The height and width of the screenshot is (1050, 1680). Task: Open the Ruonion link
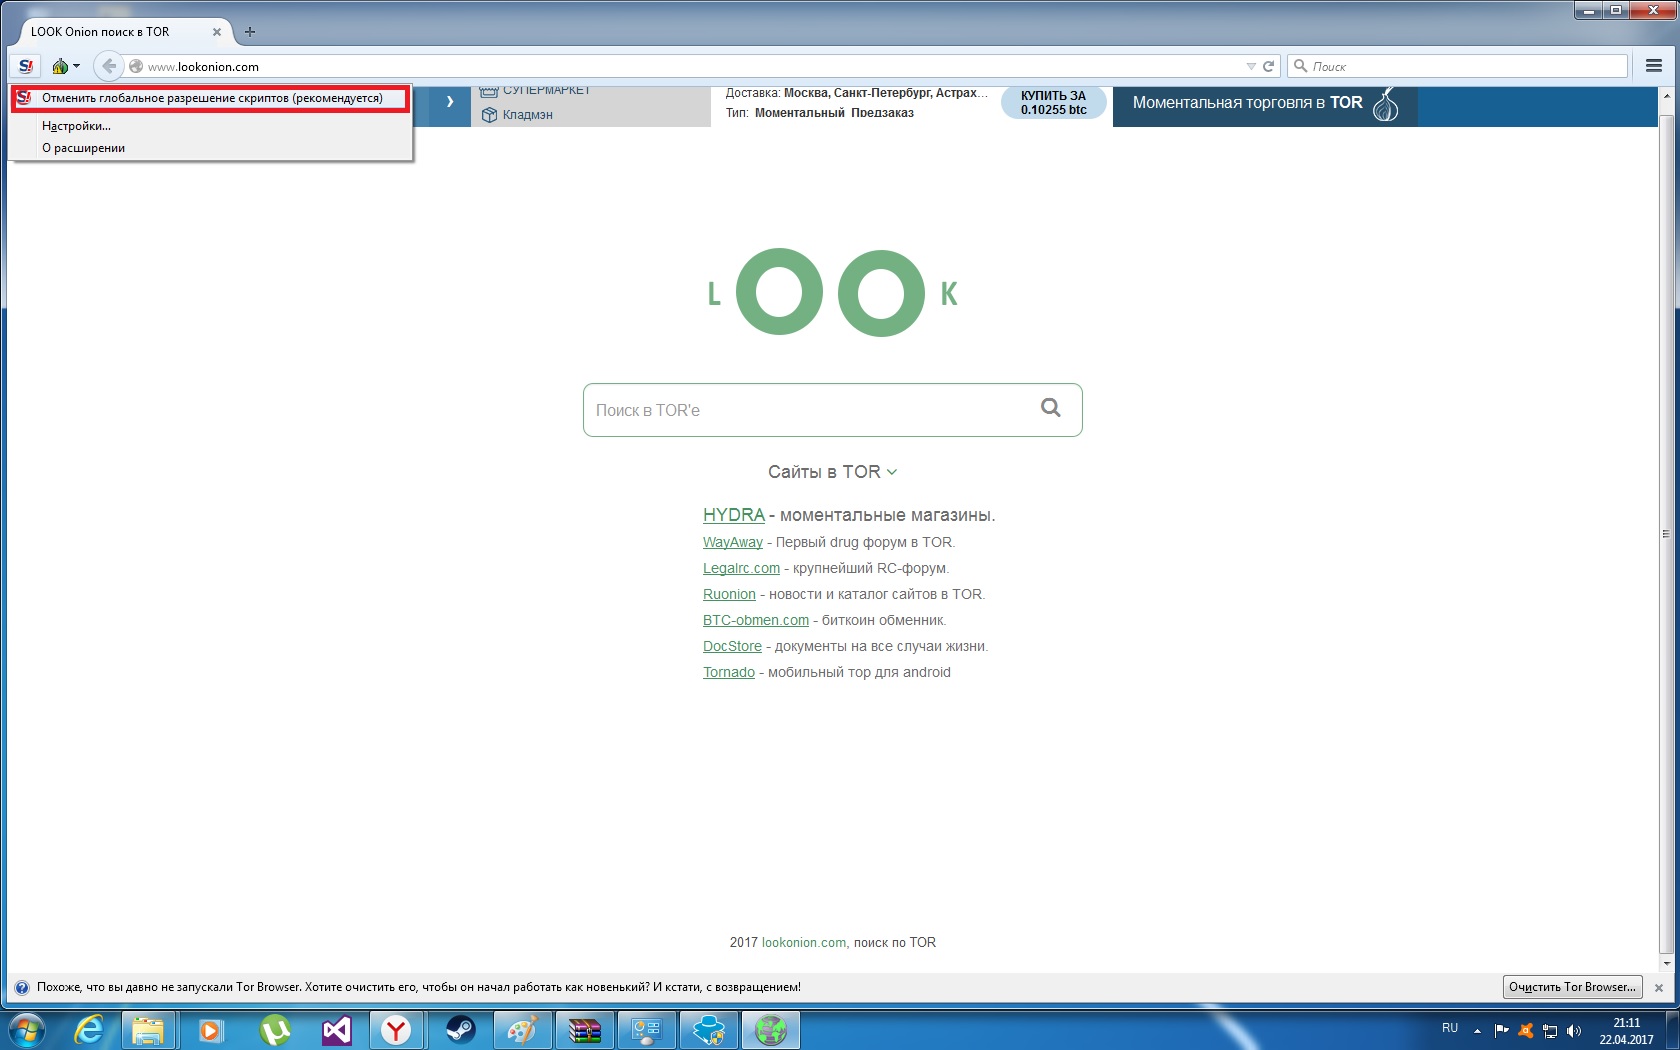(x=729, y=594)
